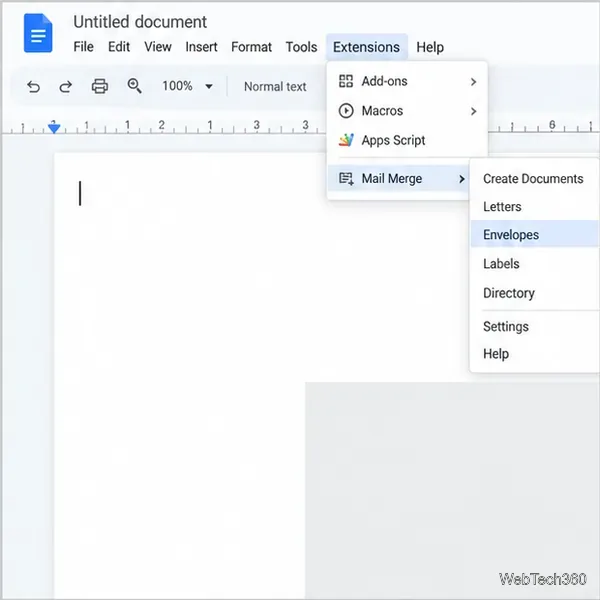The height and width of the screenshot is (600, 600).
Task: Choose Create Documents in Mail Merge submenu
Action: 533,179
